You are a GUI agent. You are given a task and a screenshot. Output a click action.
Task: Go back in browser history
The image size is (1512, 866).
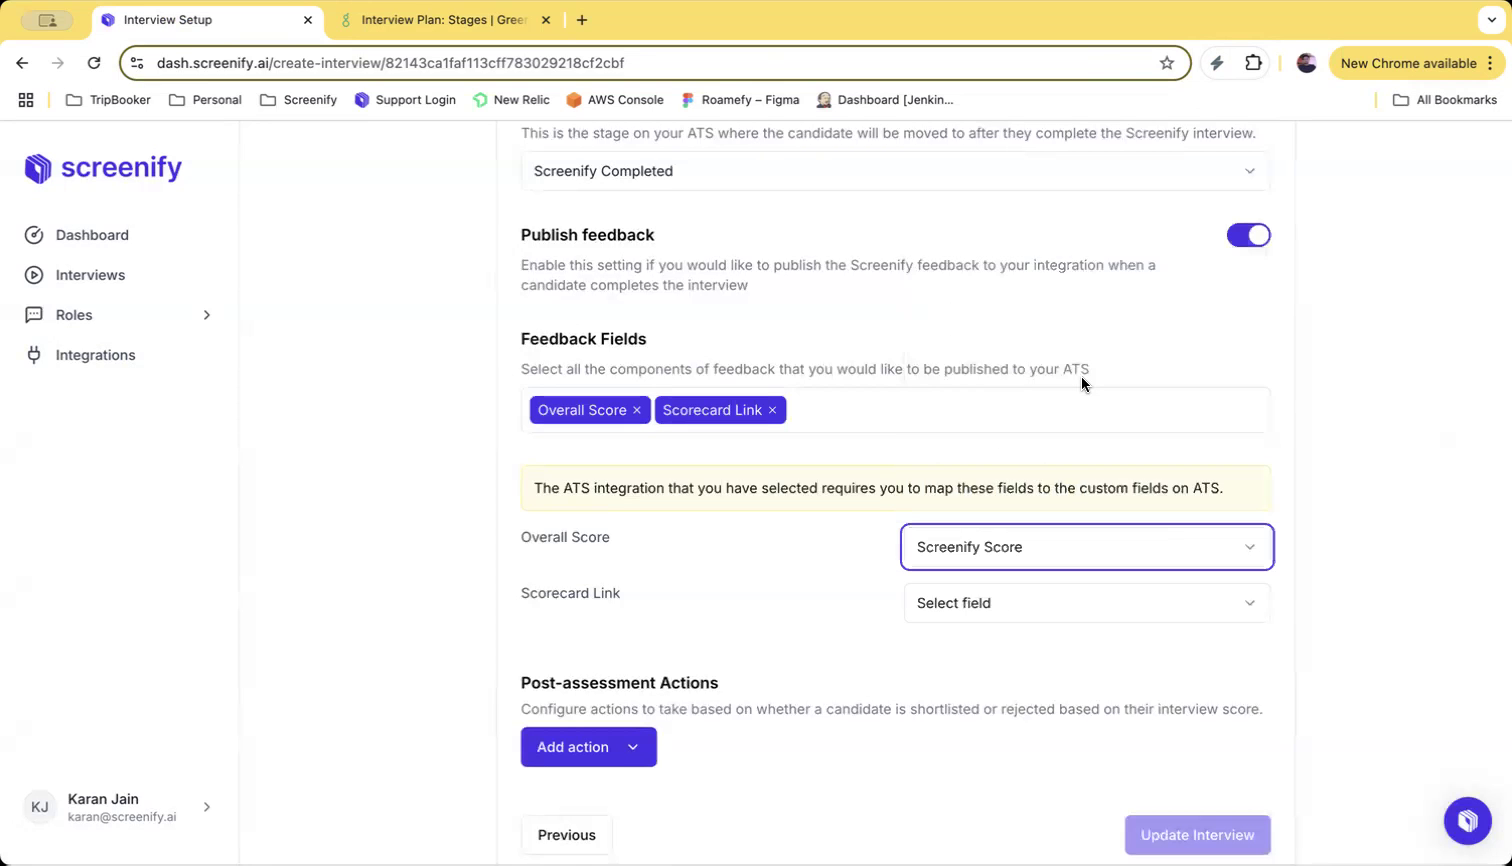tap(22, 63)
